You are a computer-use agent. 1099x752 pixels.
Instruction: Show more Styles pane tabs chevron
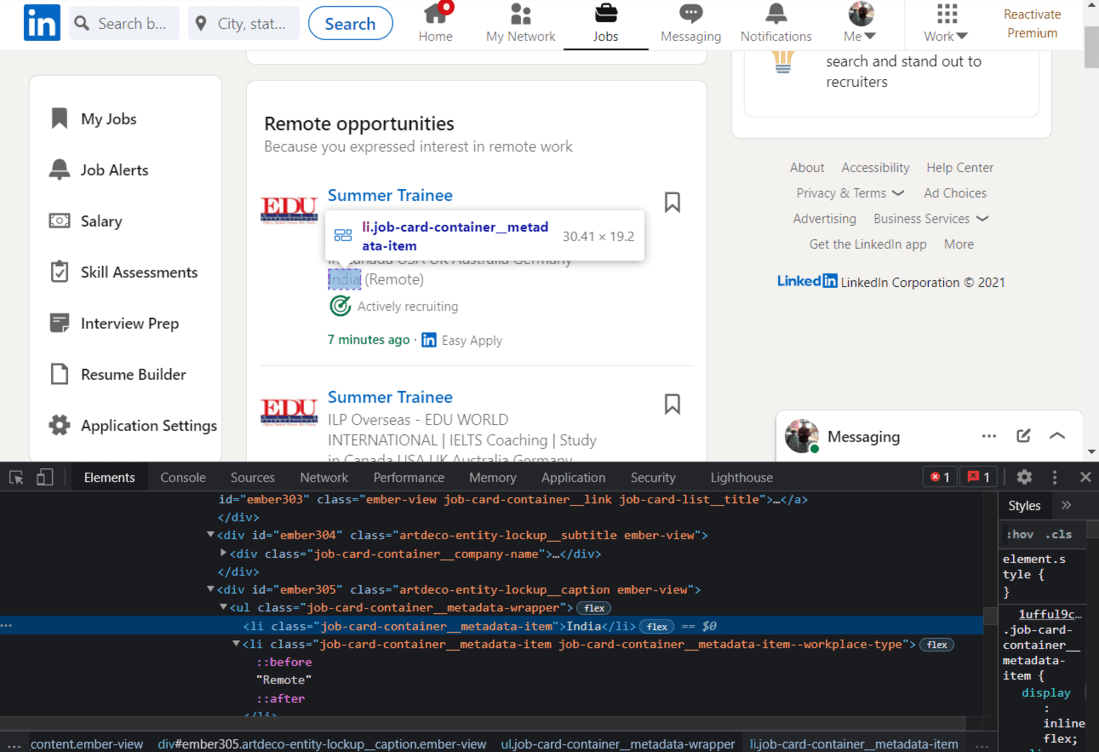(x=1066, y=505)
